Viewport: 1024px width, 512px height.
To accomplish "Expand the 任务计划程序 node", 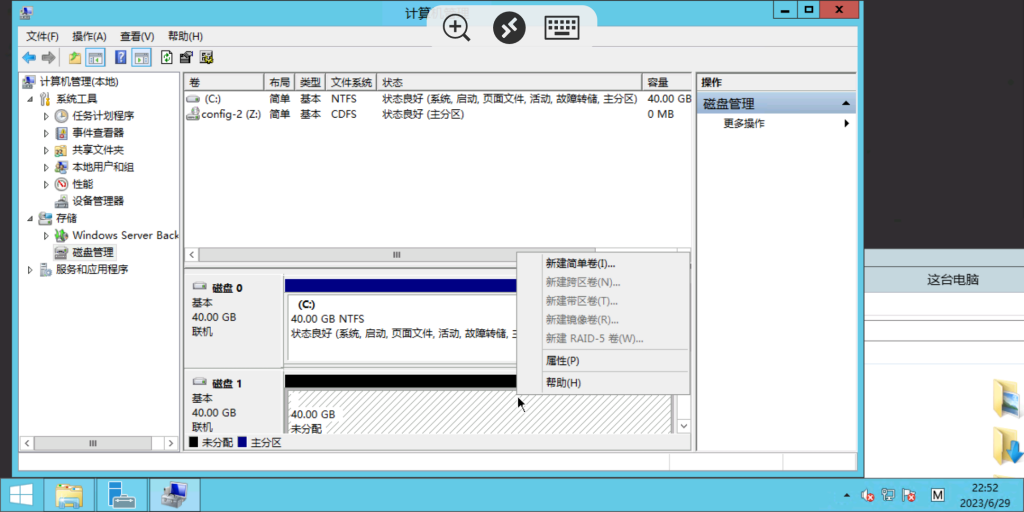I will pos(46,116).
